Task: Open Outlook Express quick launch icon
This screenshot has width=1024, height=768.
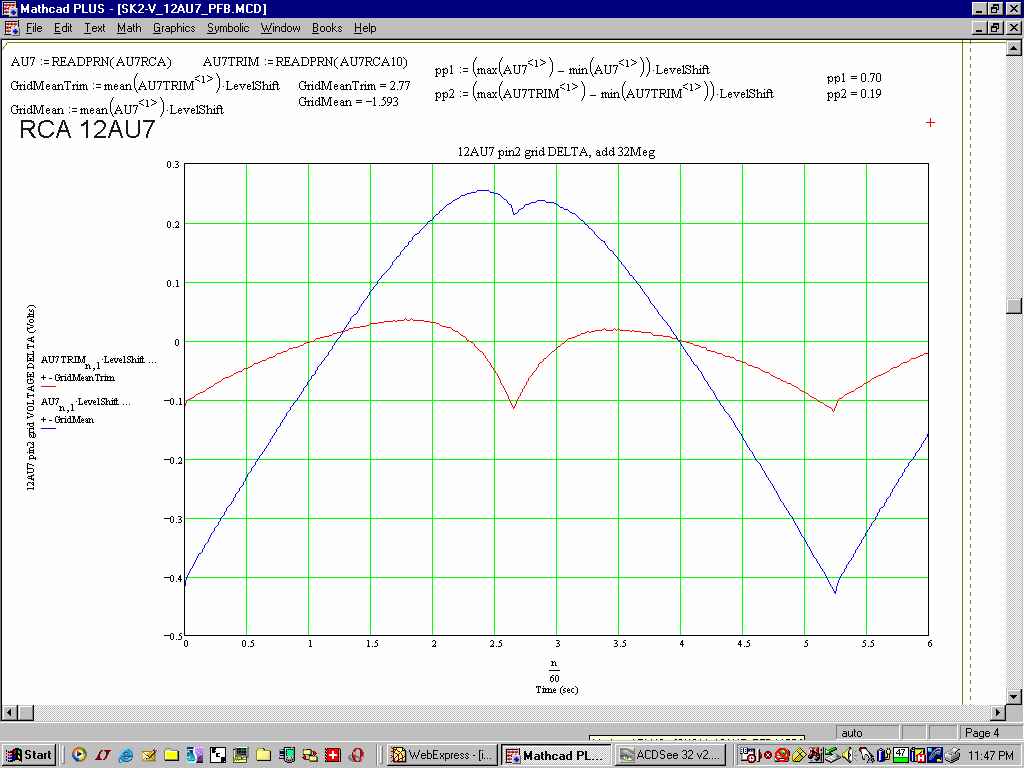Action: [x=148, y=755]
